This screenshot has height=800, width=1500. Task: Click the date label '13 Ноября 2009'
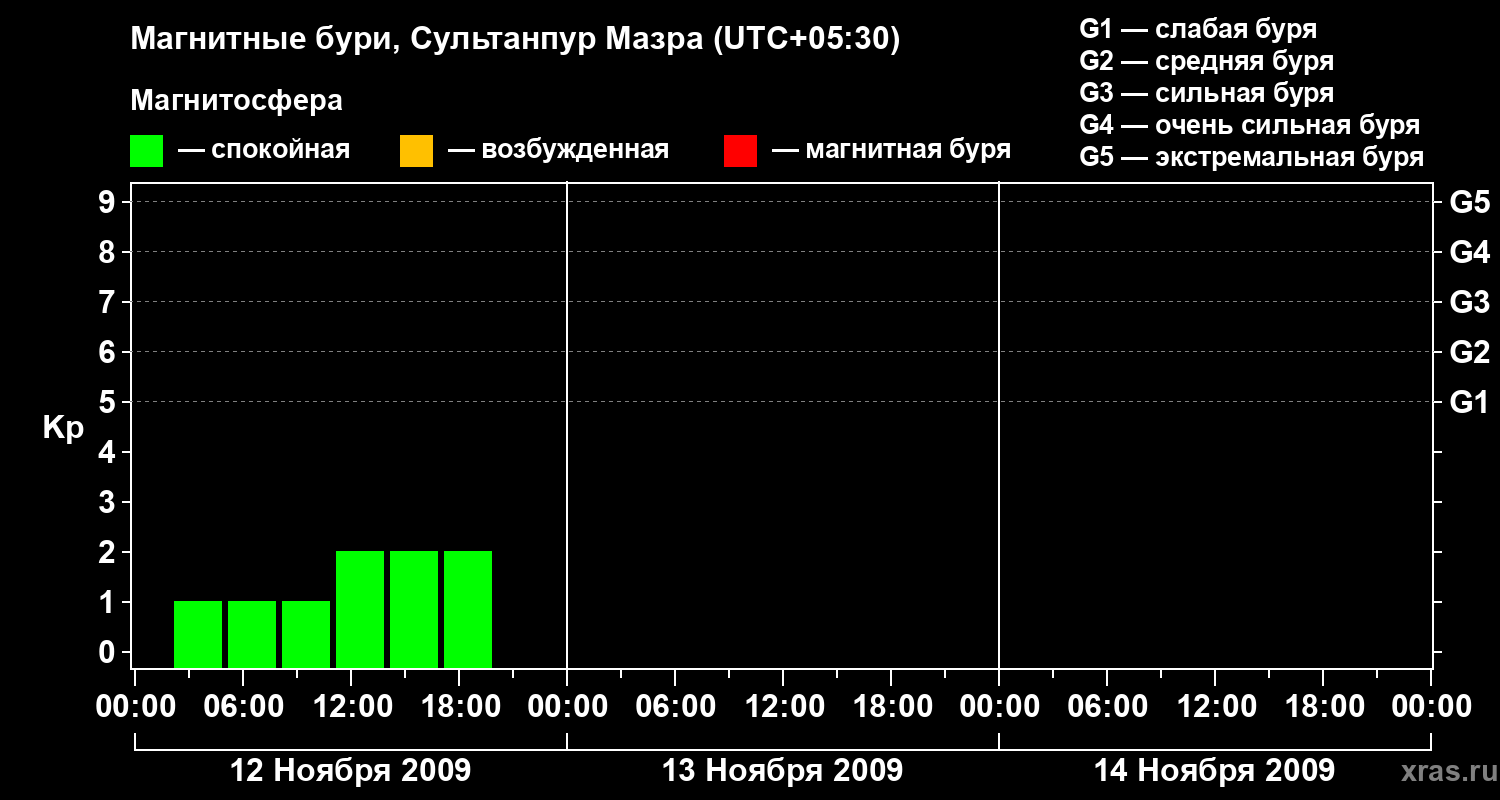pos(782,770)
